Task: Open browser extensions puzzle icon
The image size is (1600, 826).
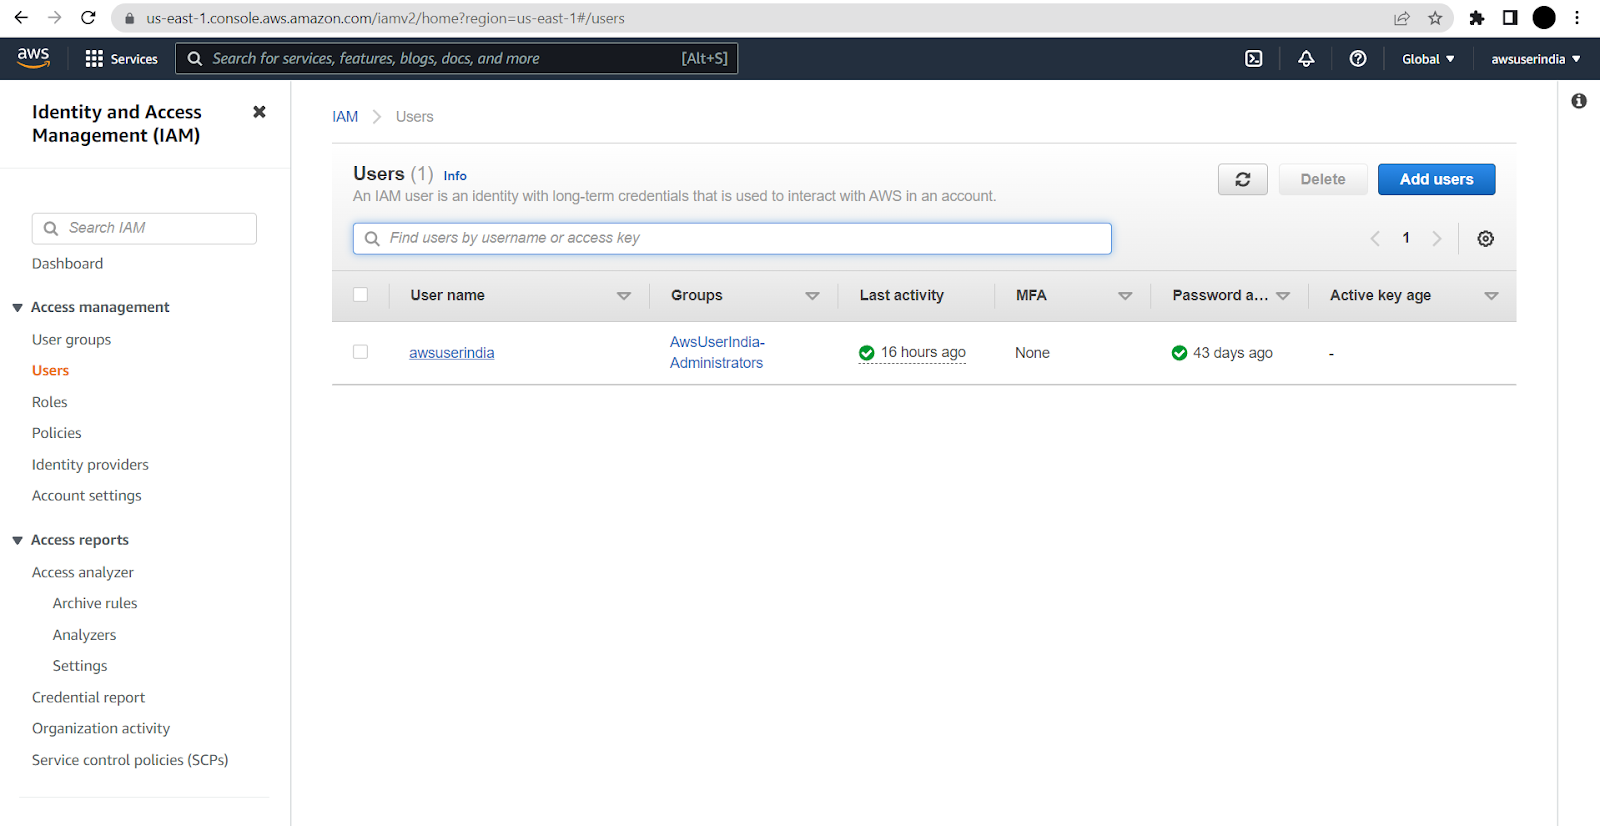Action: (1477, 18)
